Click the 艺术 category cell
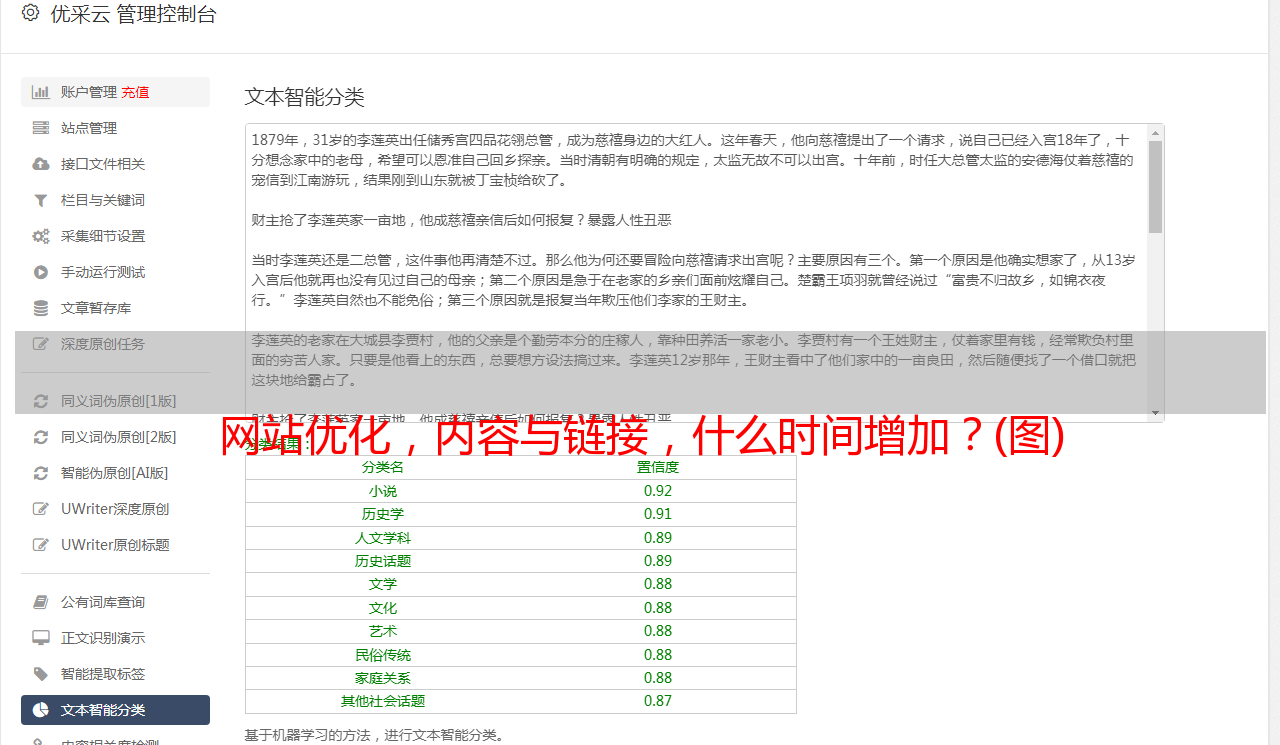The width and height of the screenshot is (1280, 745). 383,631
